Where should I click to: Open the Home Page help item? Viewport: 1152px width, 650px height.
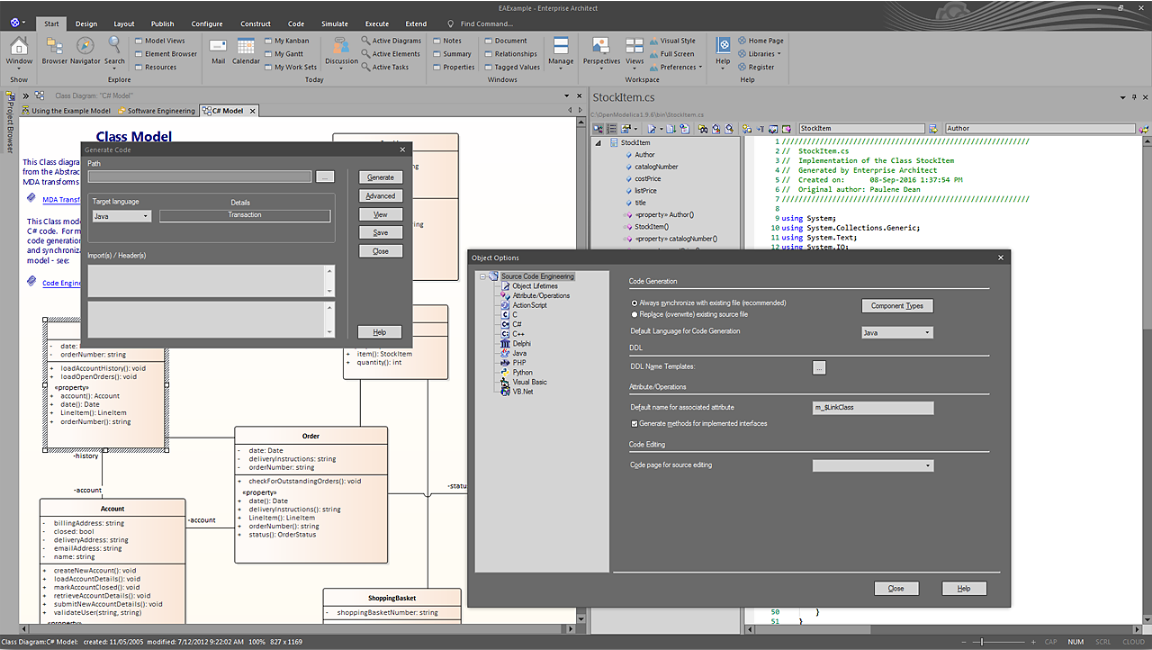tap(761, 41)
